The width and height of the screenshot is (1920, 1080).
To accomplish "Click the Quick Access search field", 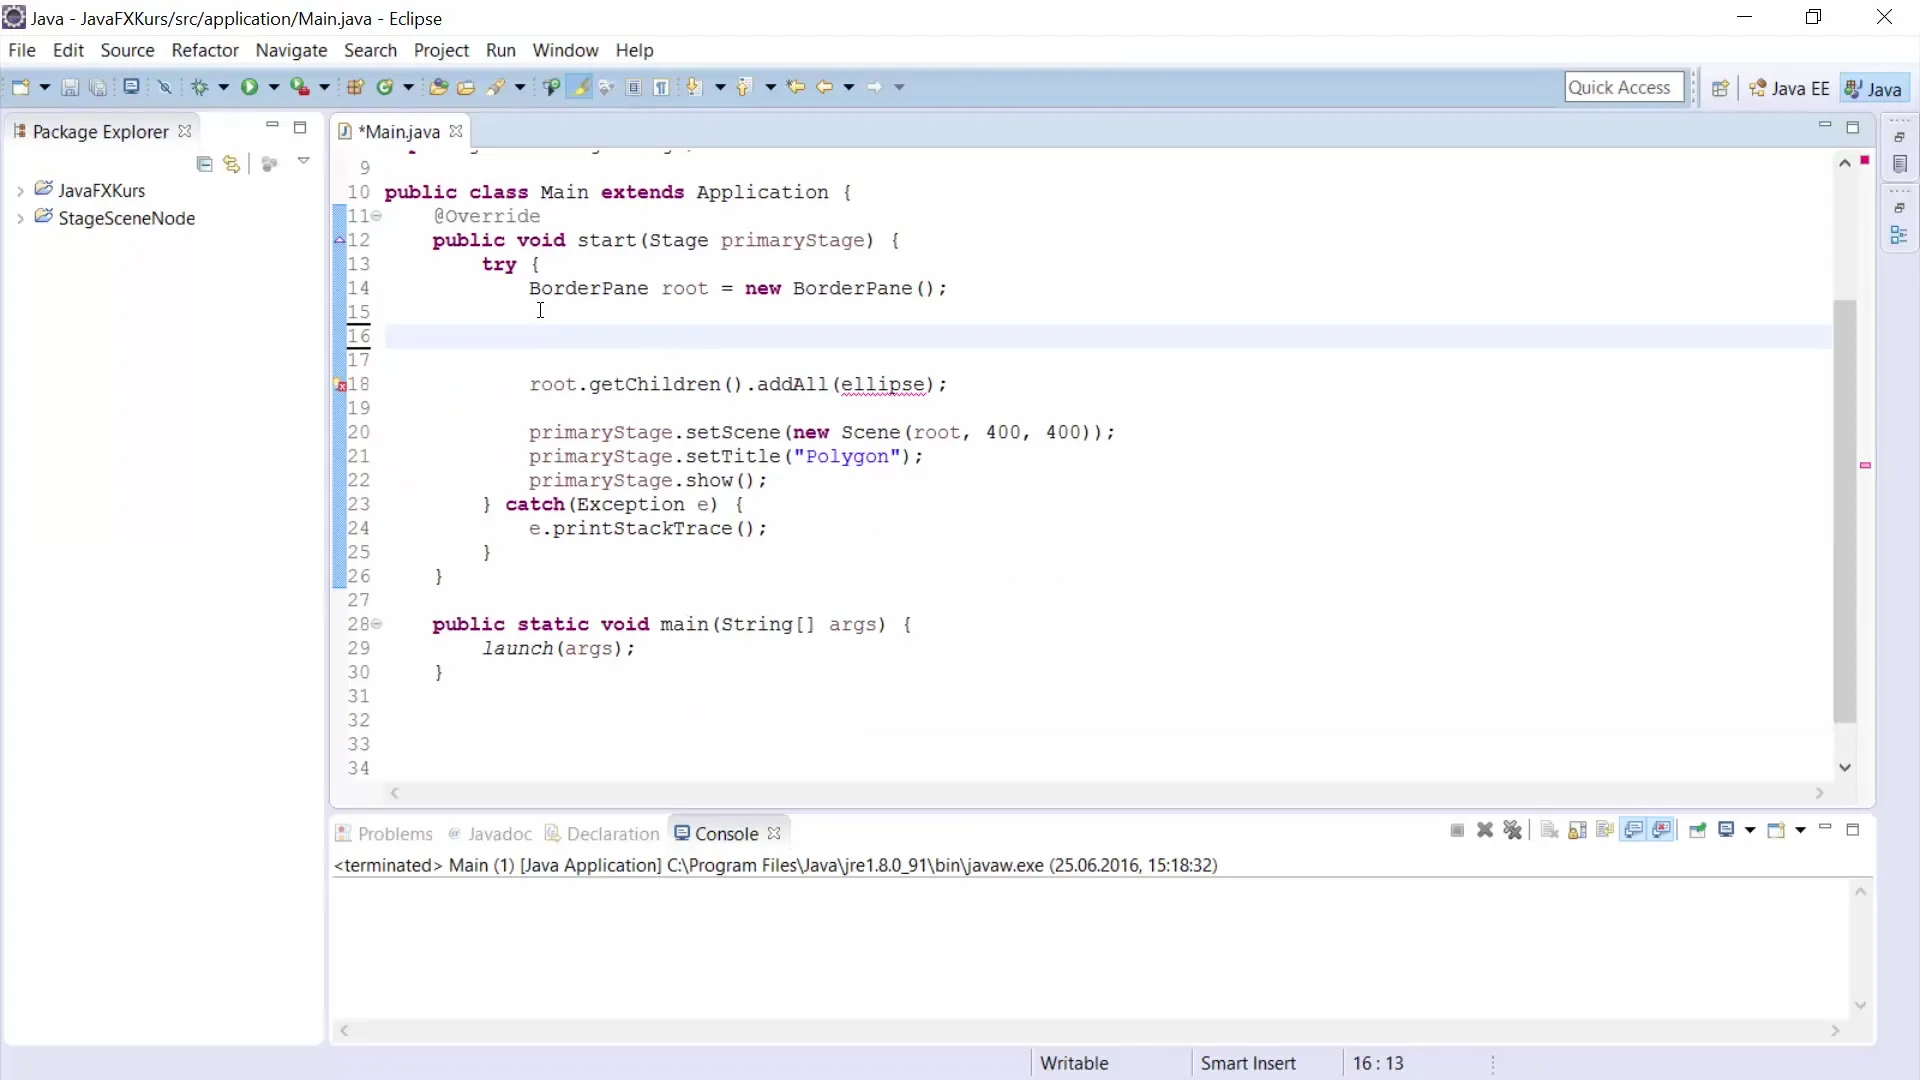I will [x=1624, y=87].
